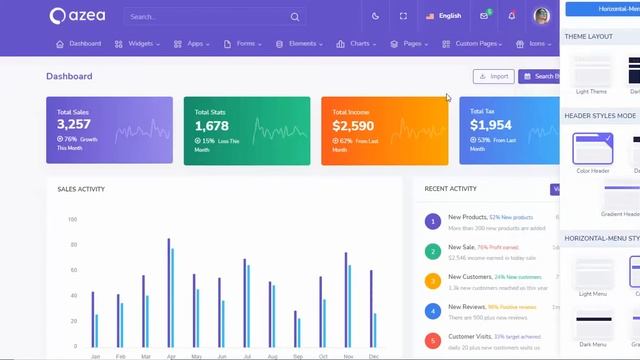Click the Apps grid icon
The image size is (640, 360).
coord(178,44)
